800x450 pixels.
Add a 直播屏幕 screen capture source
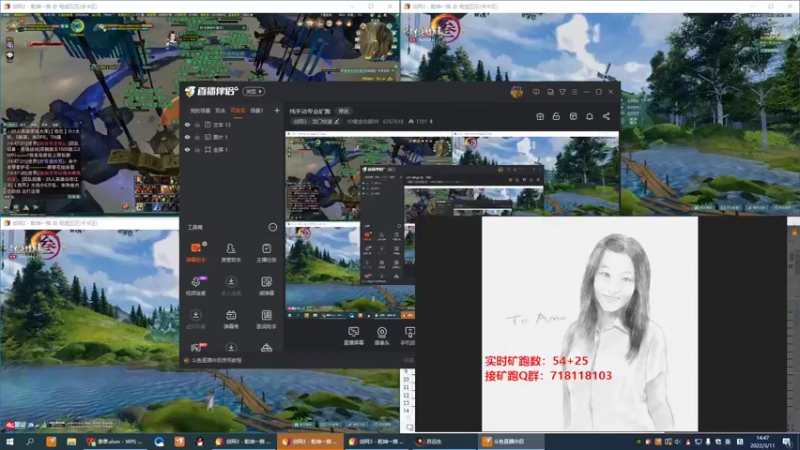pyautogui.click(x=354, y=336)
